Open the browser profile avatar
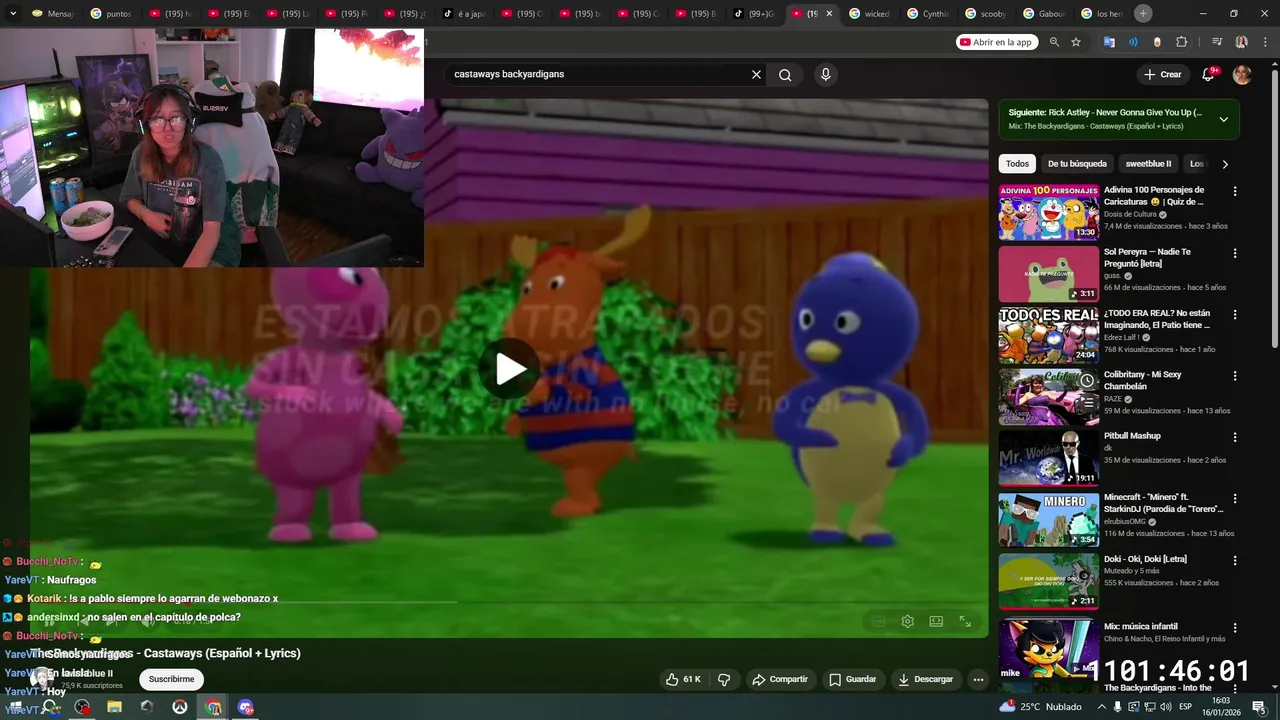 click(1241, 42)
